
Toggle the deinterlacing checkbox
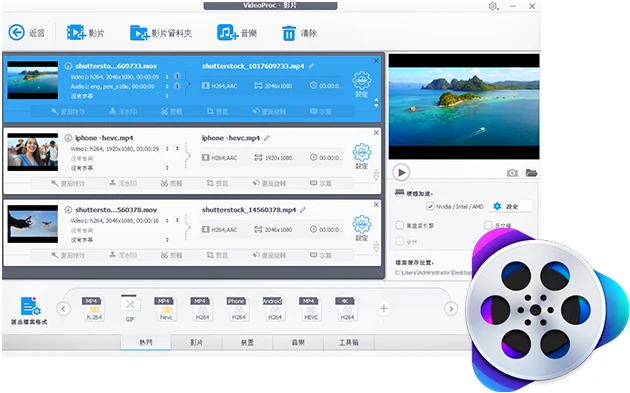[488, 225]
